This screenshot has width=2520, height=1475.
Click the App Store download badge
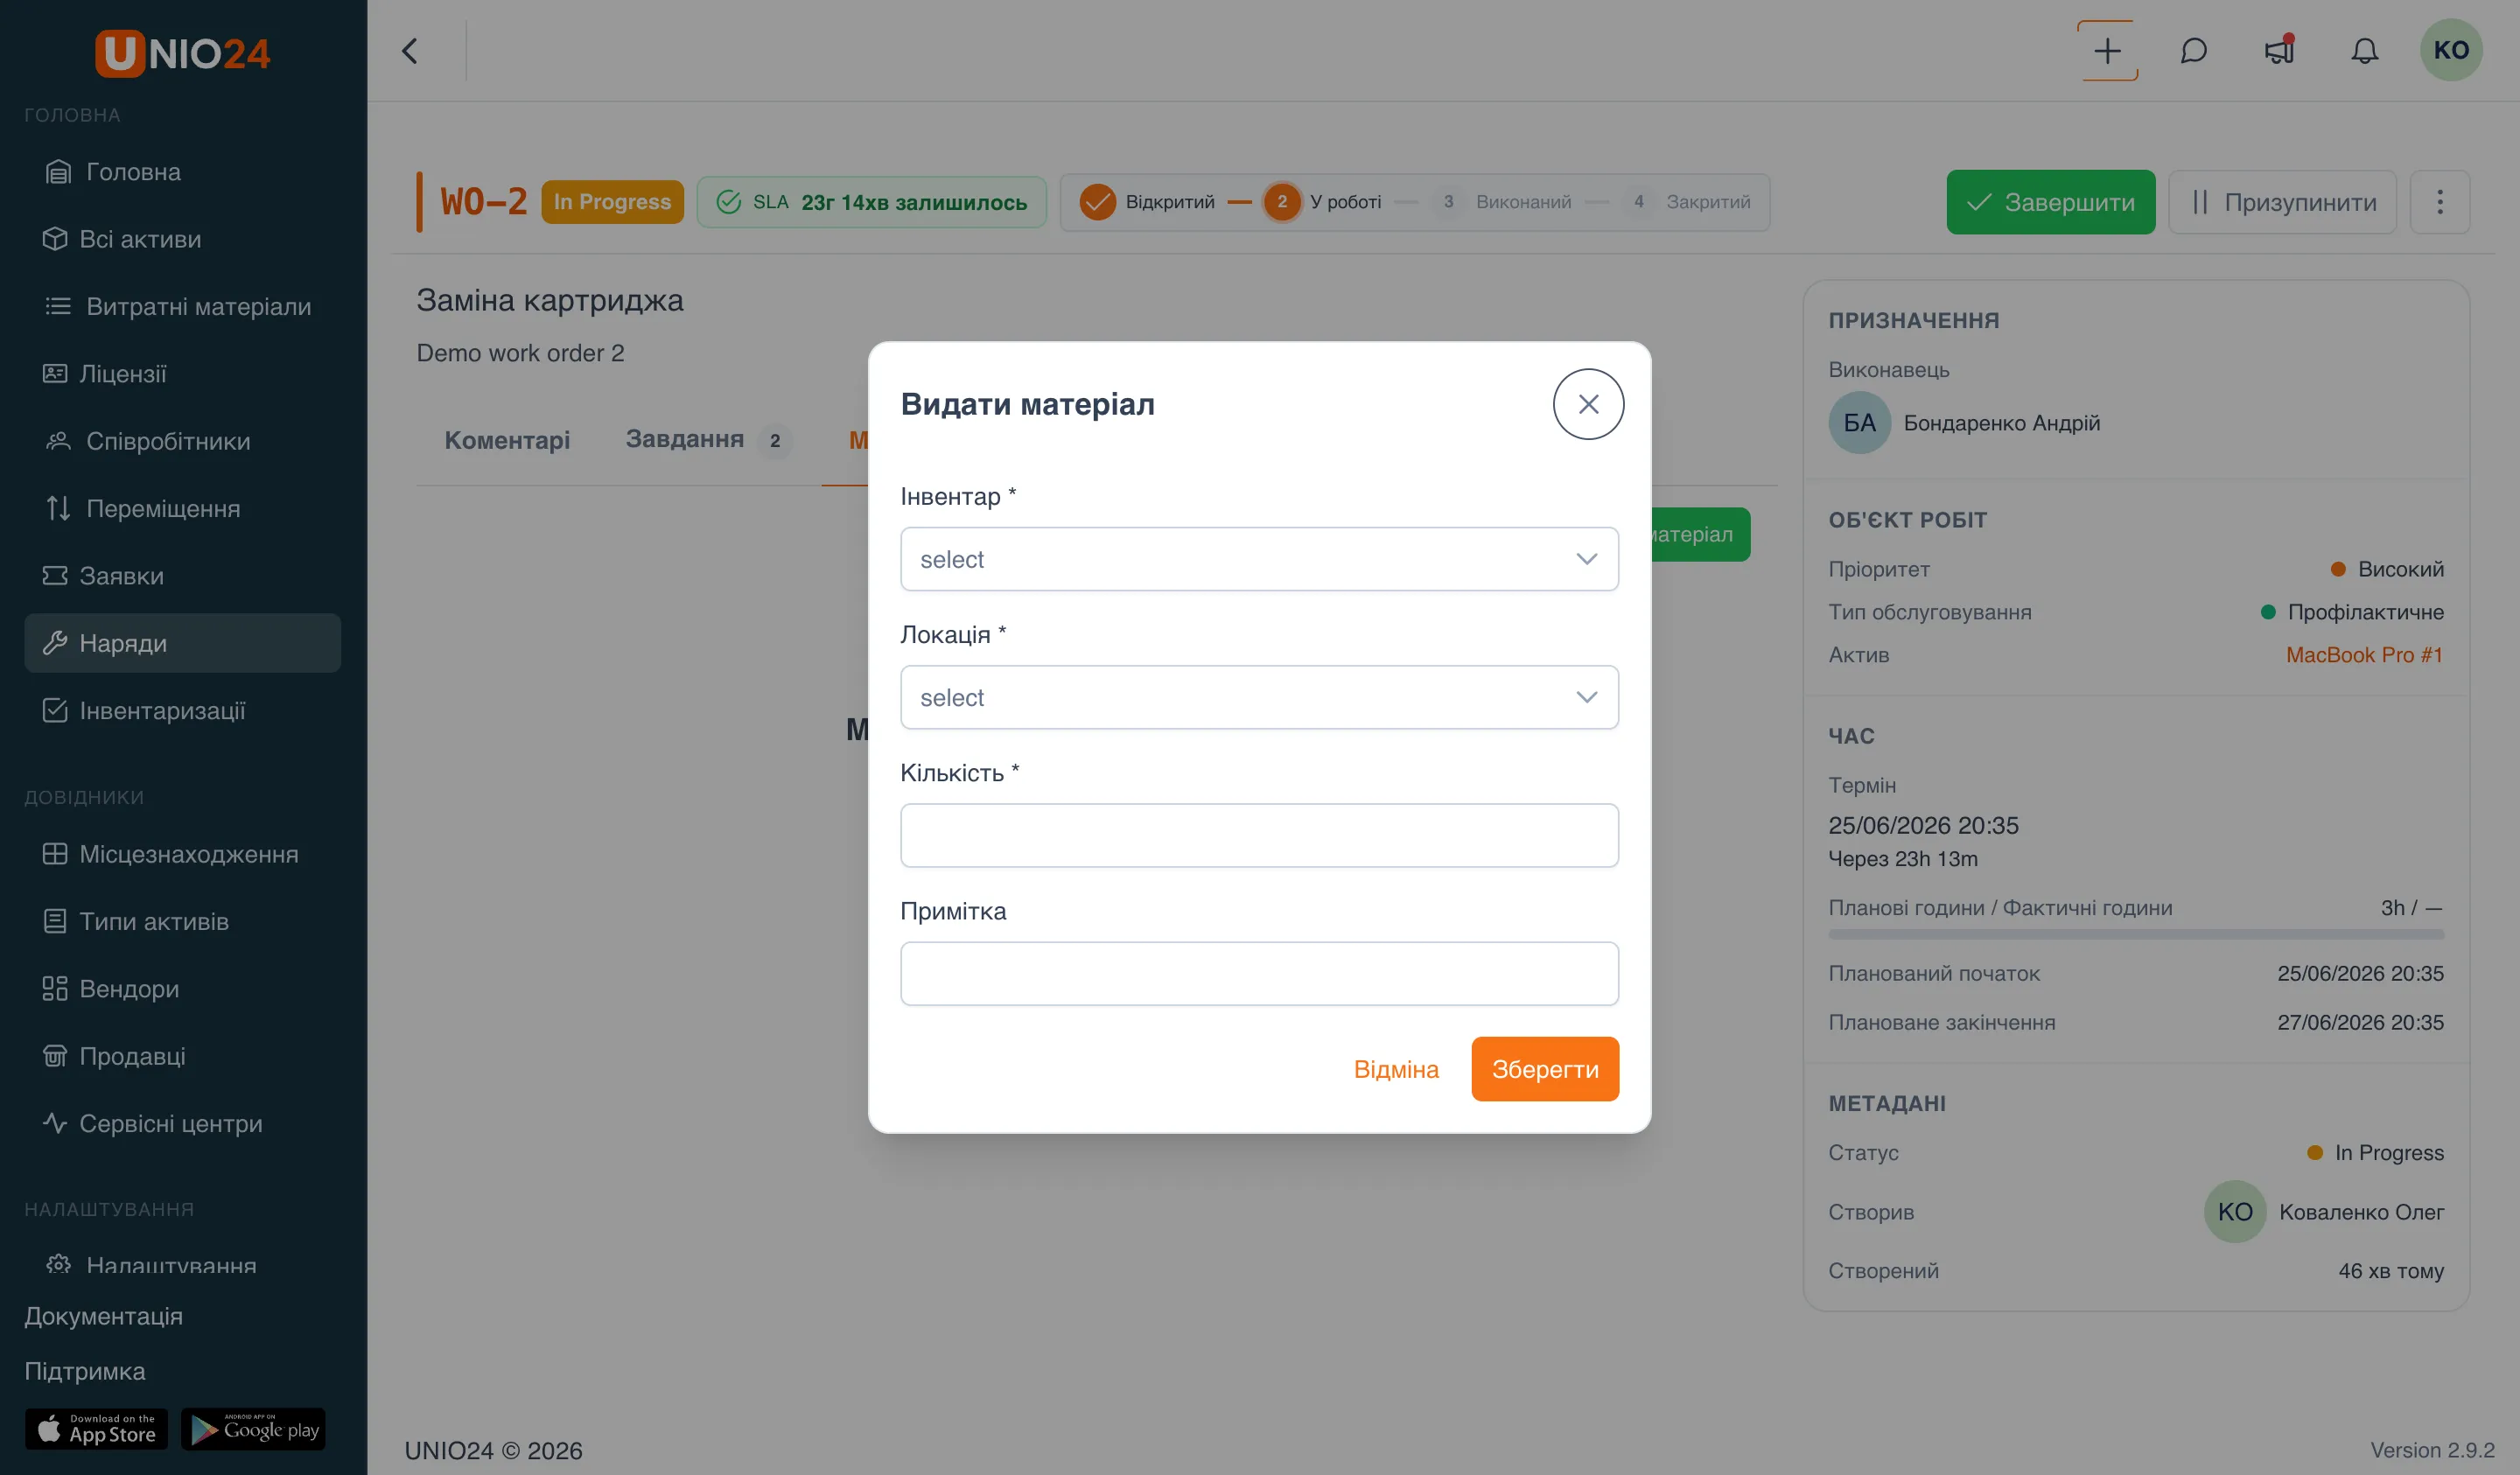(x=97, y=1428)
